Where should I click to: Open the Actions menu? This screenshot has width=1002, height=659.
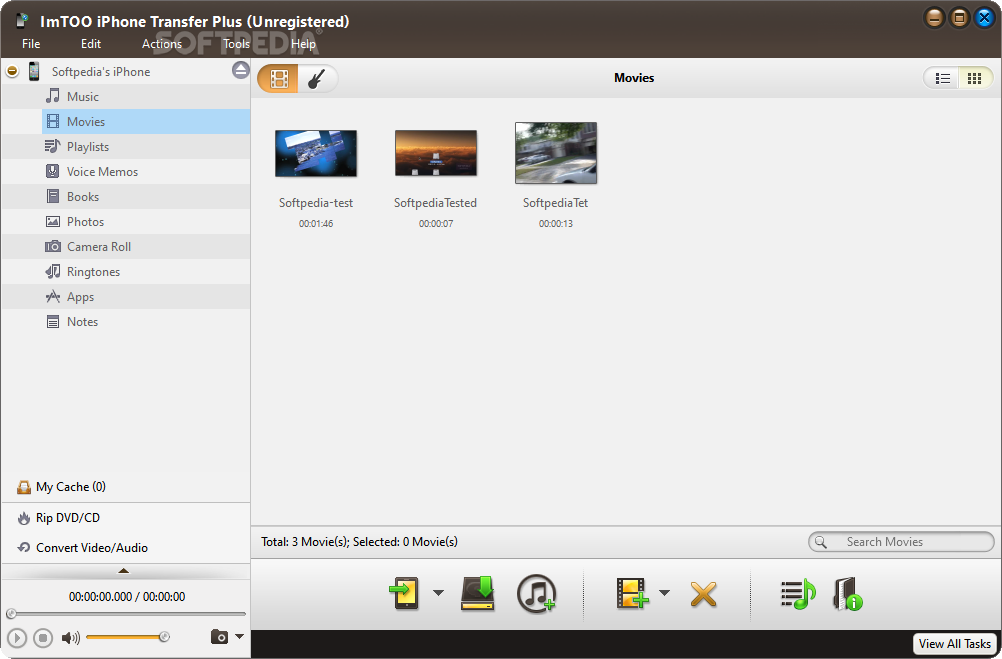(162, 43)
